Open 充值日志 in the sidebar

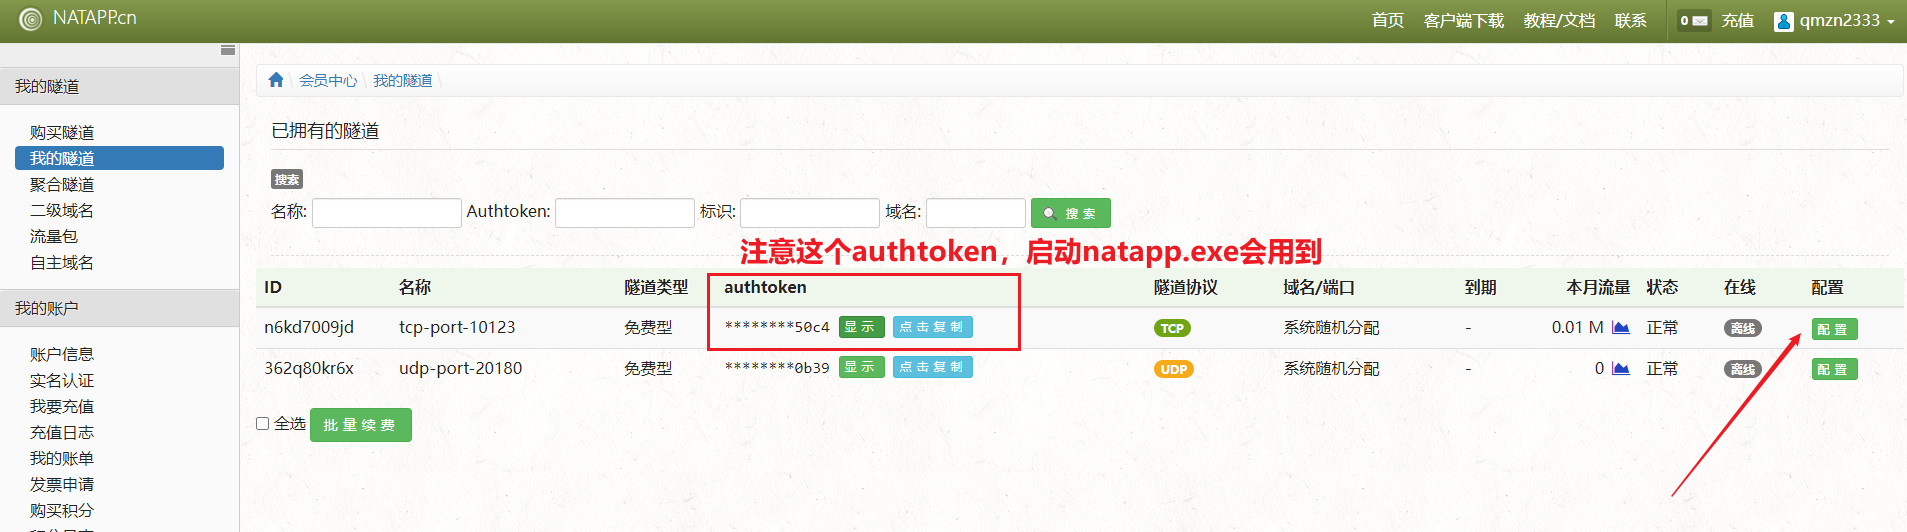point(62,432)
